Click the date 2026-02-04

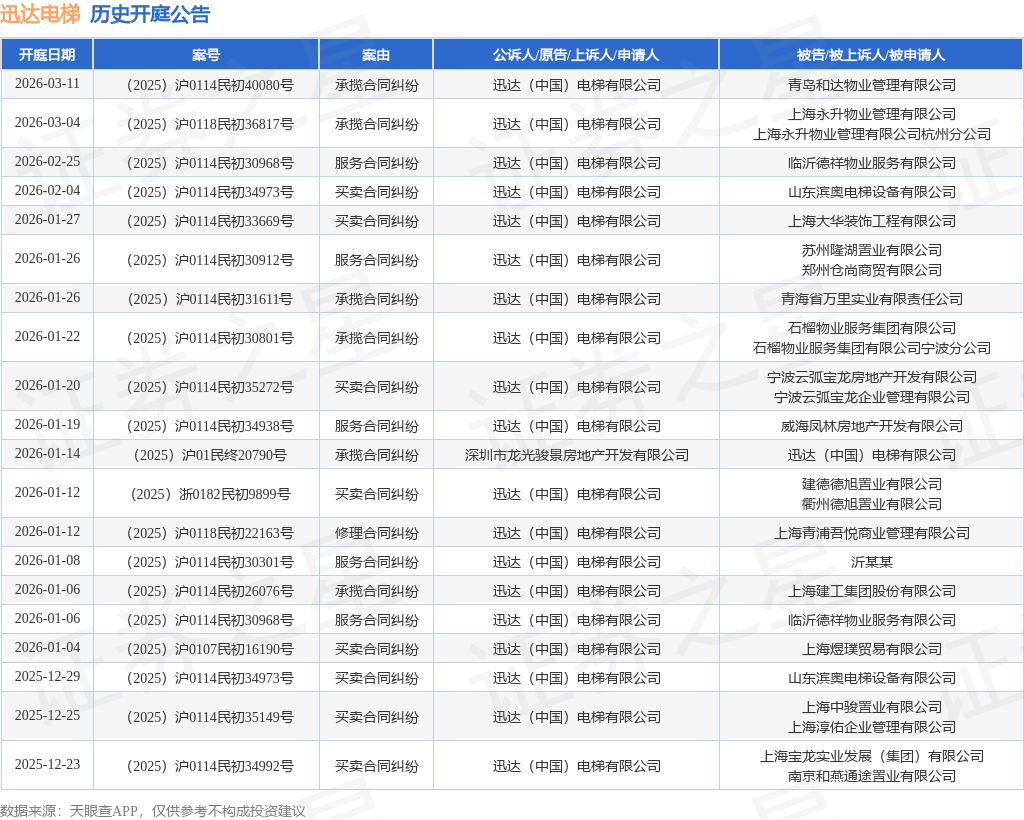coord(47,191)
